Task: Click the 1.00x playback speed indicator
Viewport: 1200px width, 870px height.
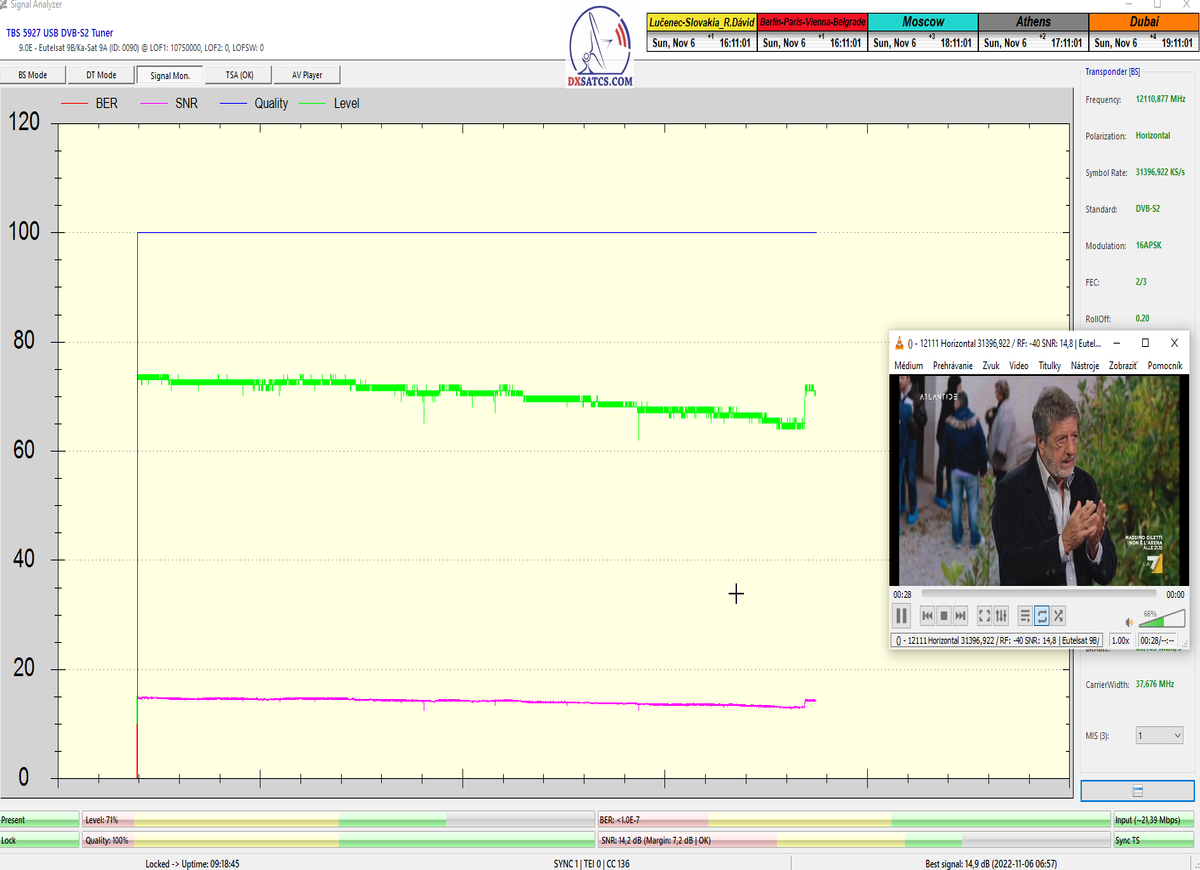Action: 1121,640
